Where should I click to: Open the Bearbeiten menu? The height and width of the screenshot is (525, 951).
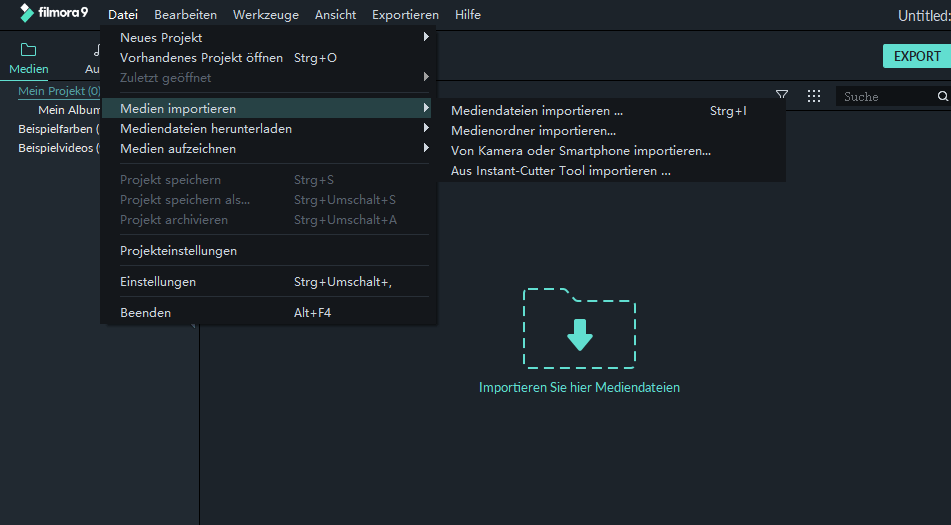point(186,15)
